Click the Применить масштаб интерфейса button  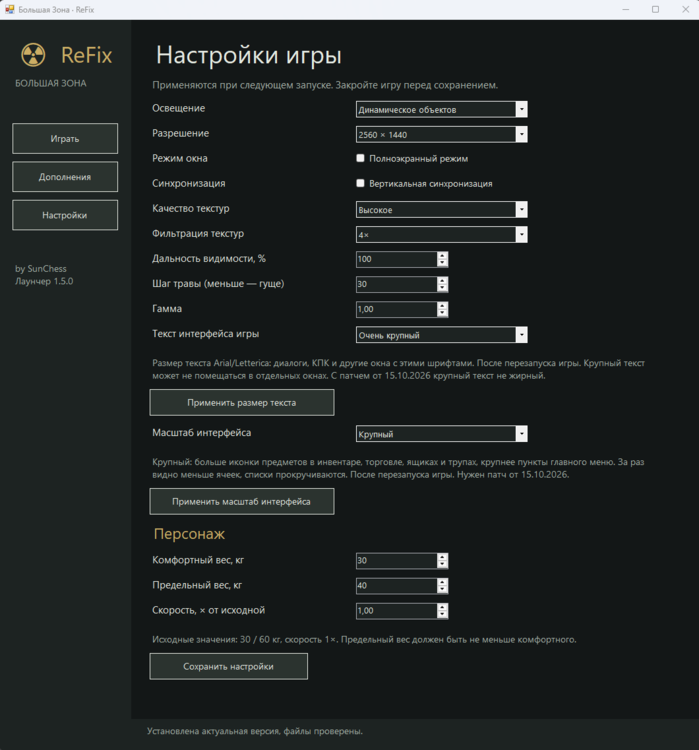pos(242,501)
